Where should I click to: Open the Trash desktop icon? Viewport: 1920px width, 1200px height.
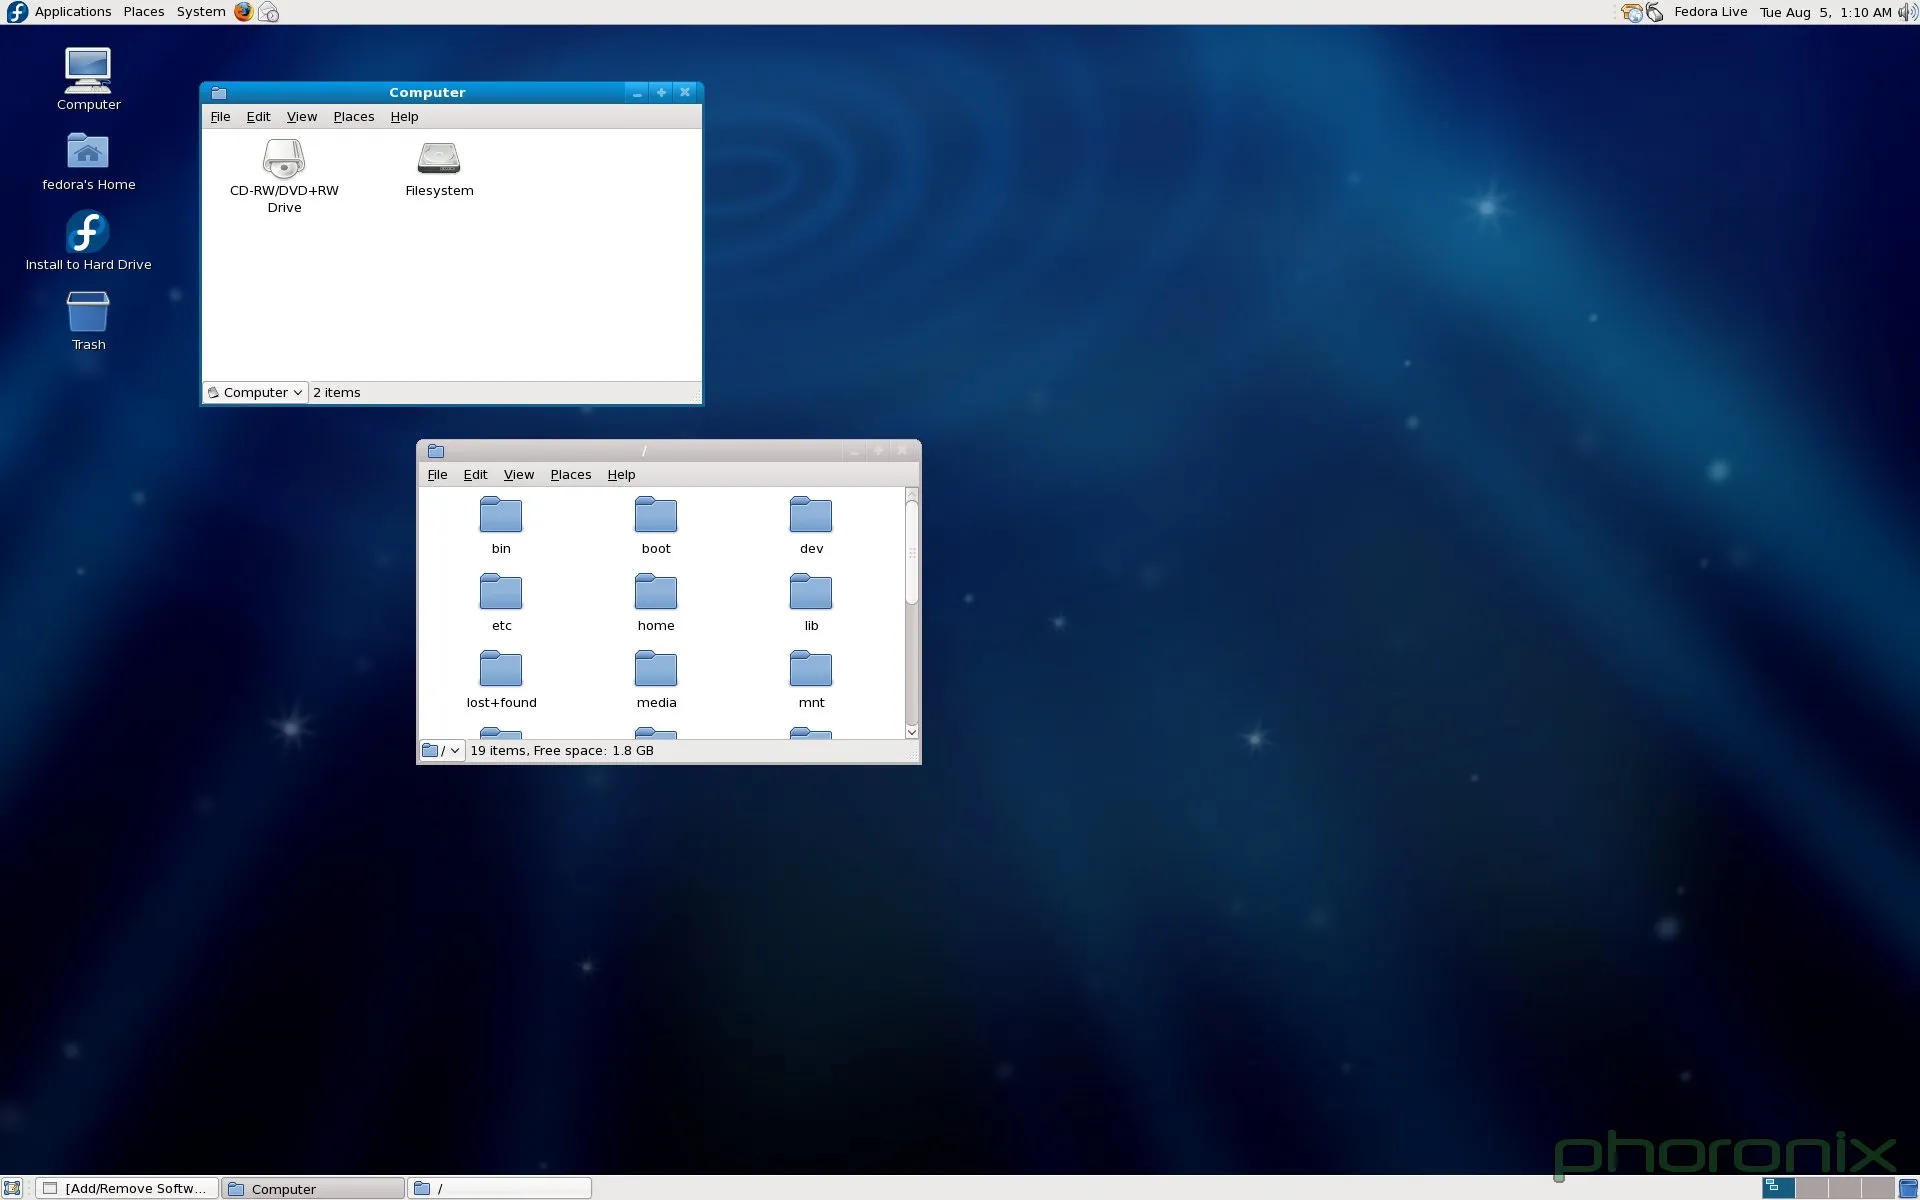pyautogui.click(x=88, y=312)
